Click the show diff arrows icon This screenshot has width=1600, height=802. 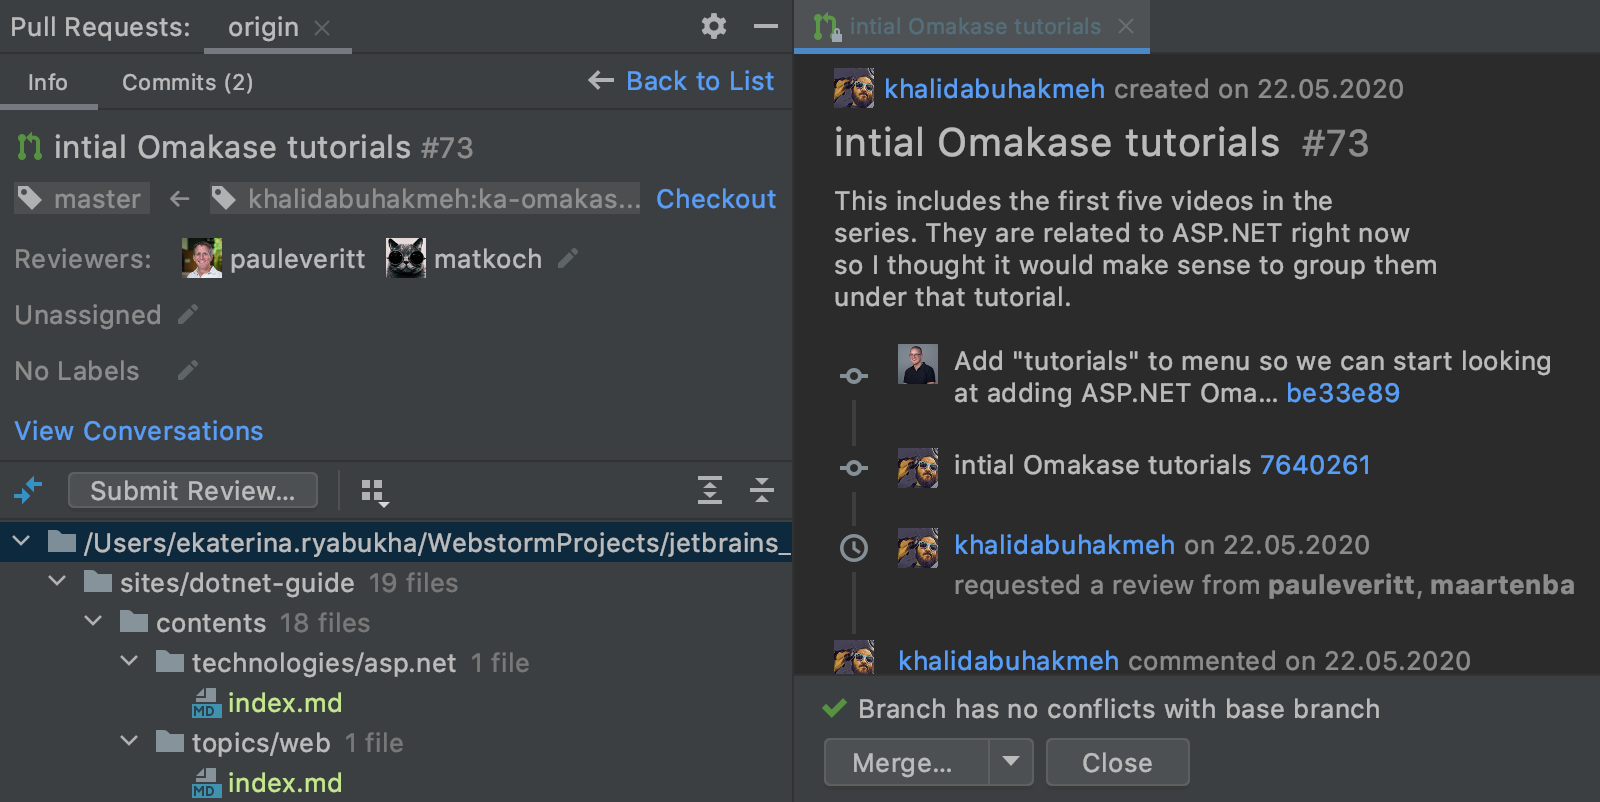(x=28, y=491)
